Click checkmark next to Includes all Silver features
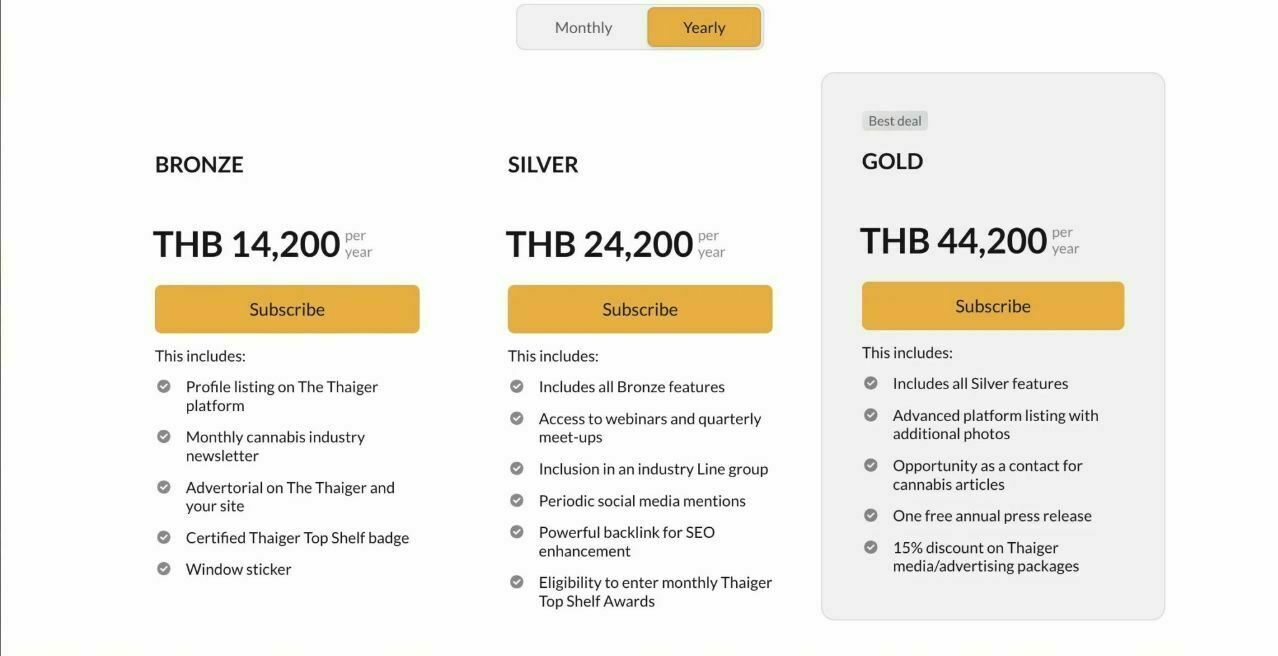This screenshot has height=656, width=1278. 871,383
